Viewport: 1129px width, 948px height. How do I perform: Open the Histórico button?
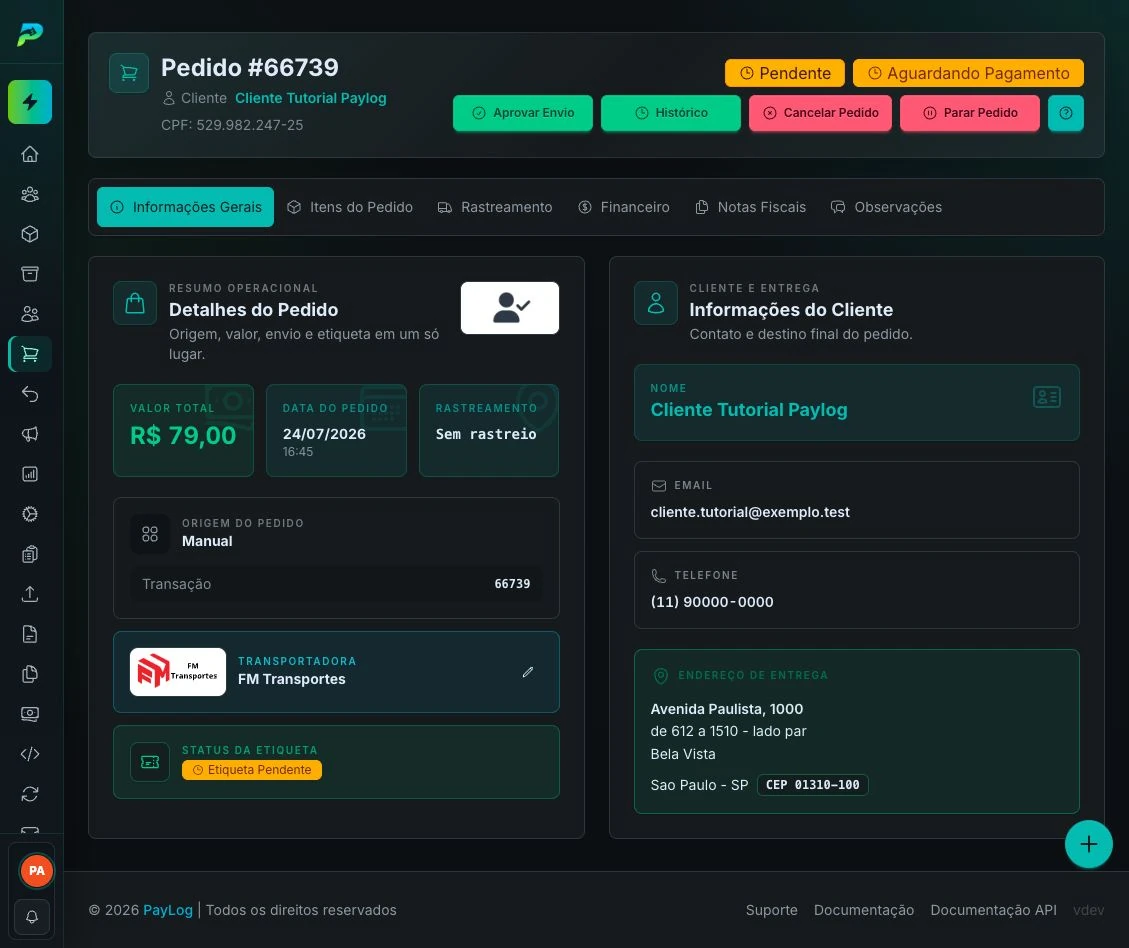tap(671, 113)
